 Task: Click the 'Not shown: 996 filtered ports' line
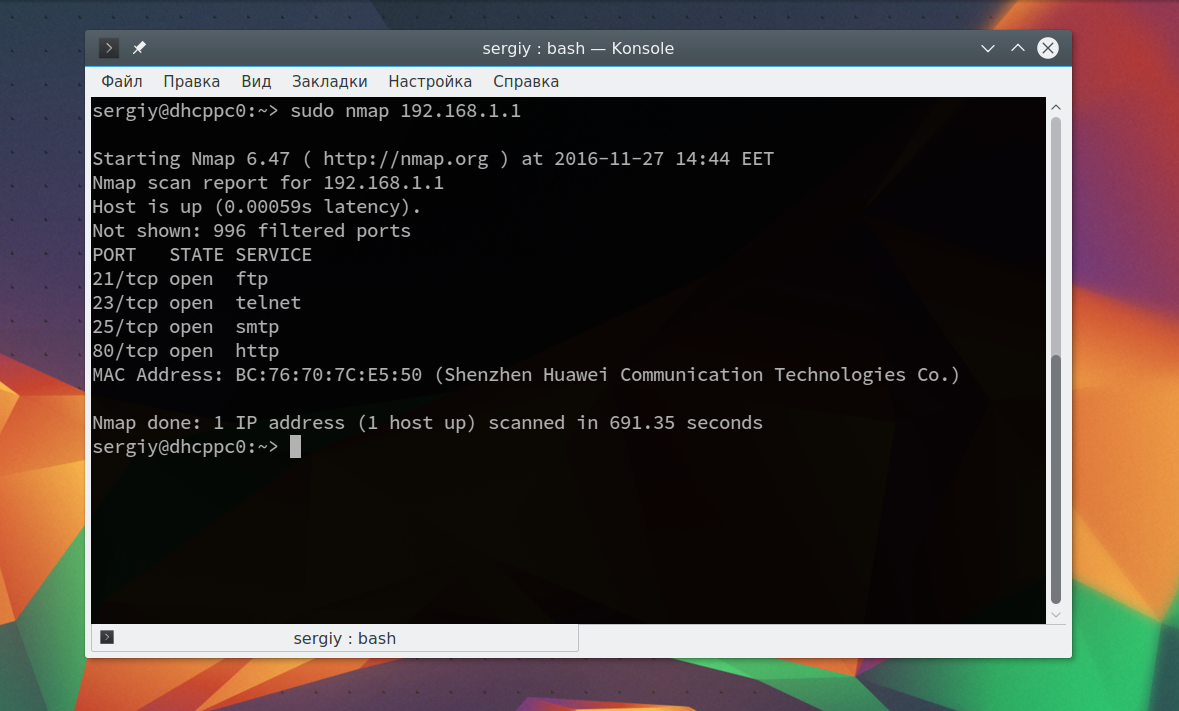tap(251, 231)
